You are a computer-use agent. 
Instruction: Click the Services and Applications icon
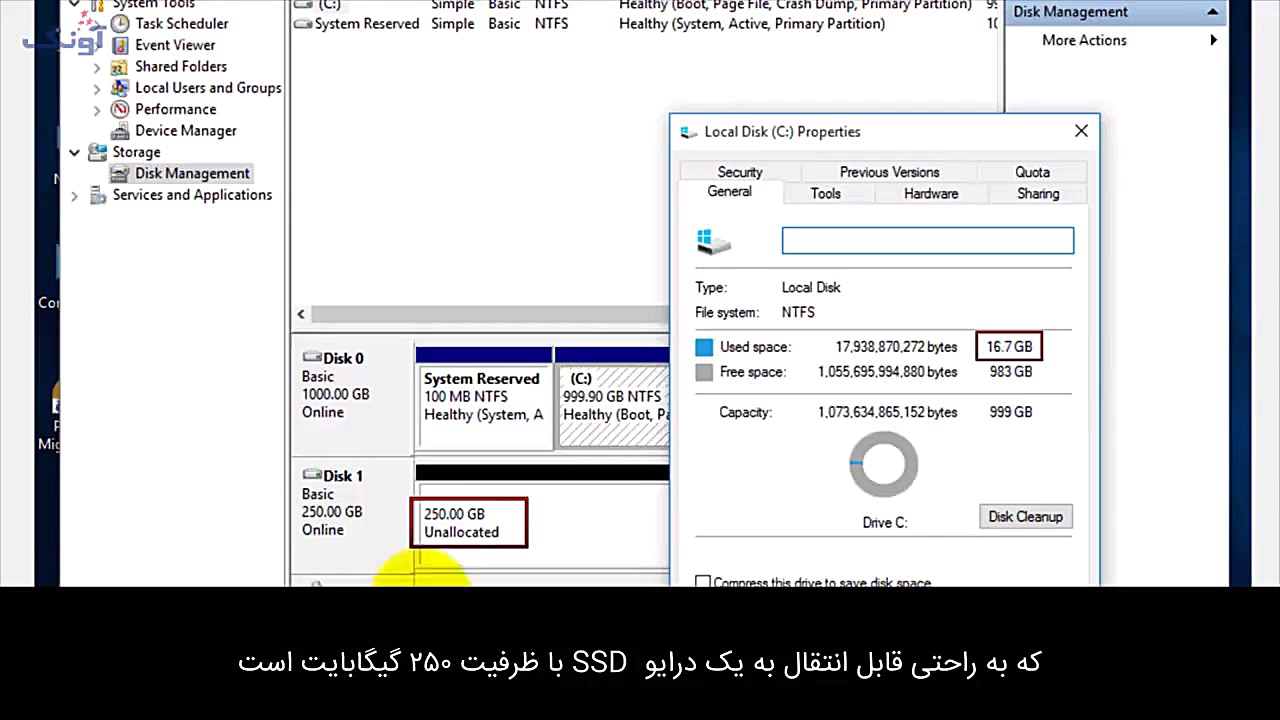97,195
